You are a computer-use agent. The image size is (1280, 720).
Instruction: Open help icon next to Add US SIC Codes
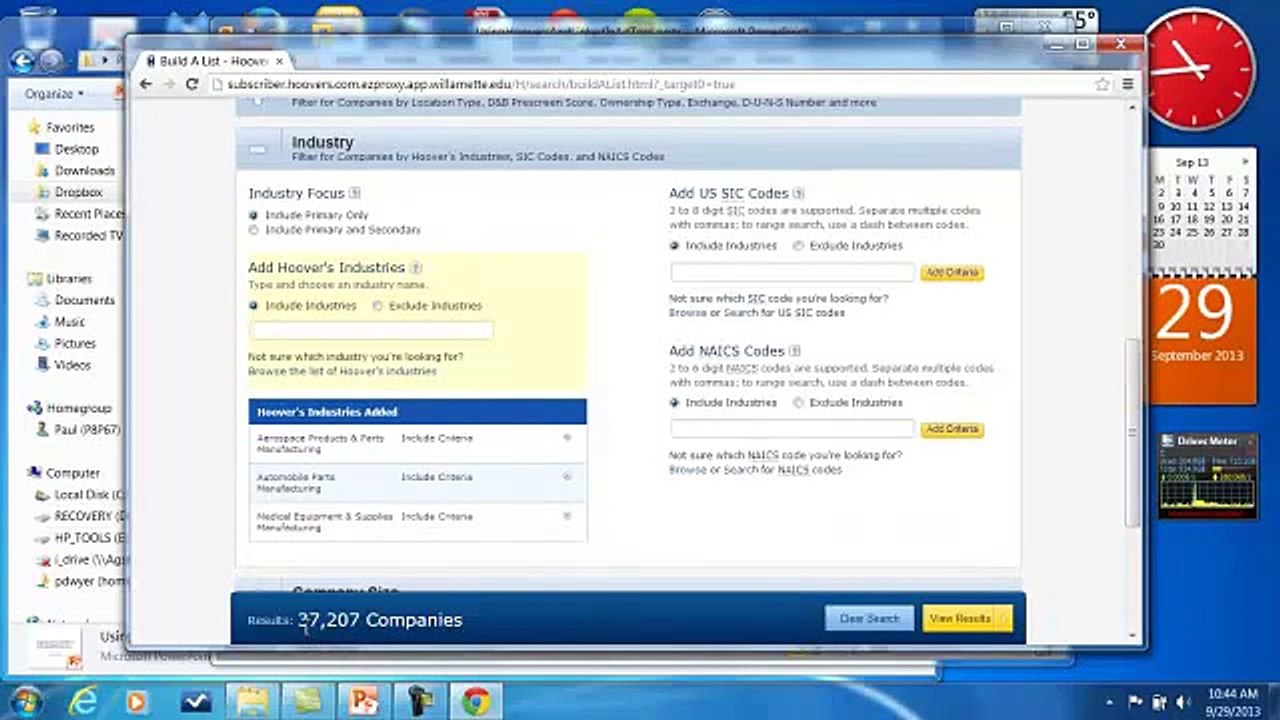click(x=798, y=193)
